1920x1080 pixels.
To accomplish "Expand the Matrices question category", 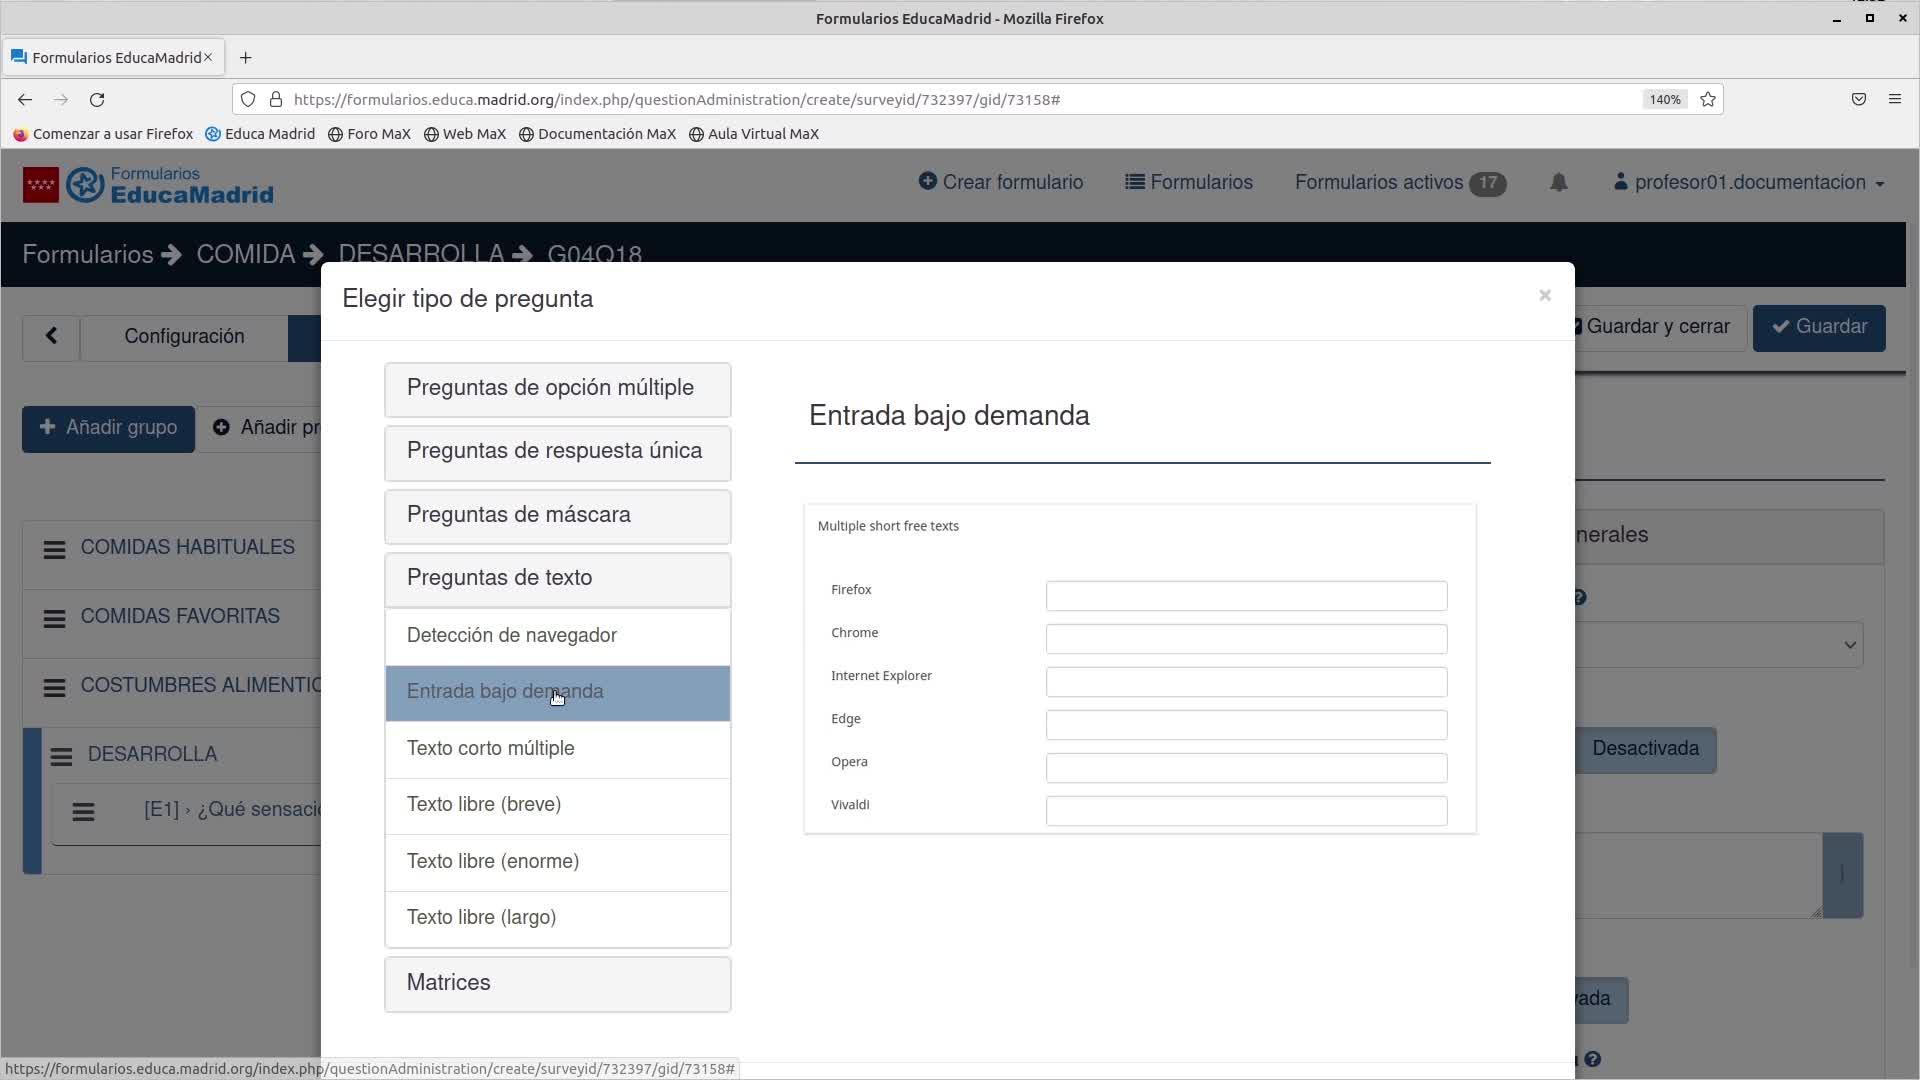I will pyautogui.click(x=557, y=983).
